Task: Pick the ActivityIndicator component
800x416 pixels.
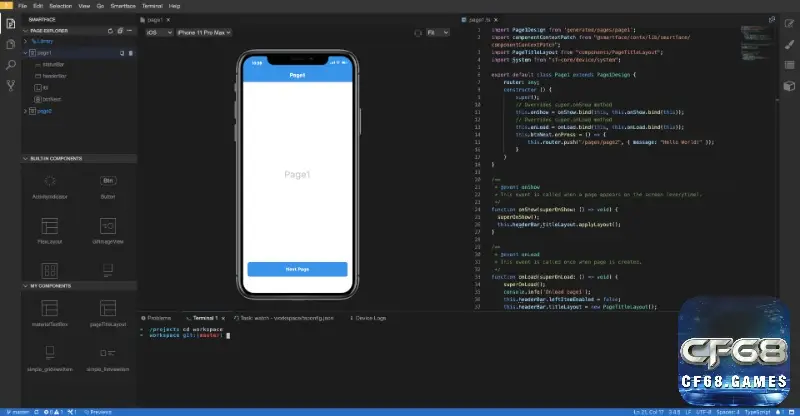Action: click(50, 187)
